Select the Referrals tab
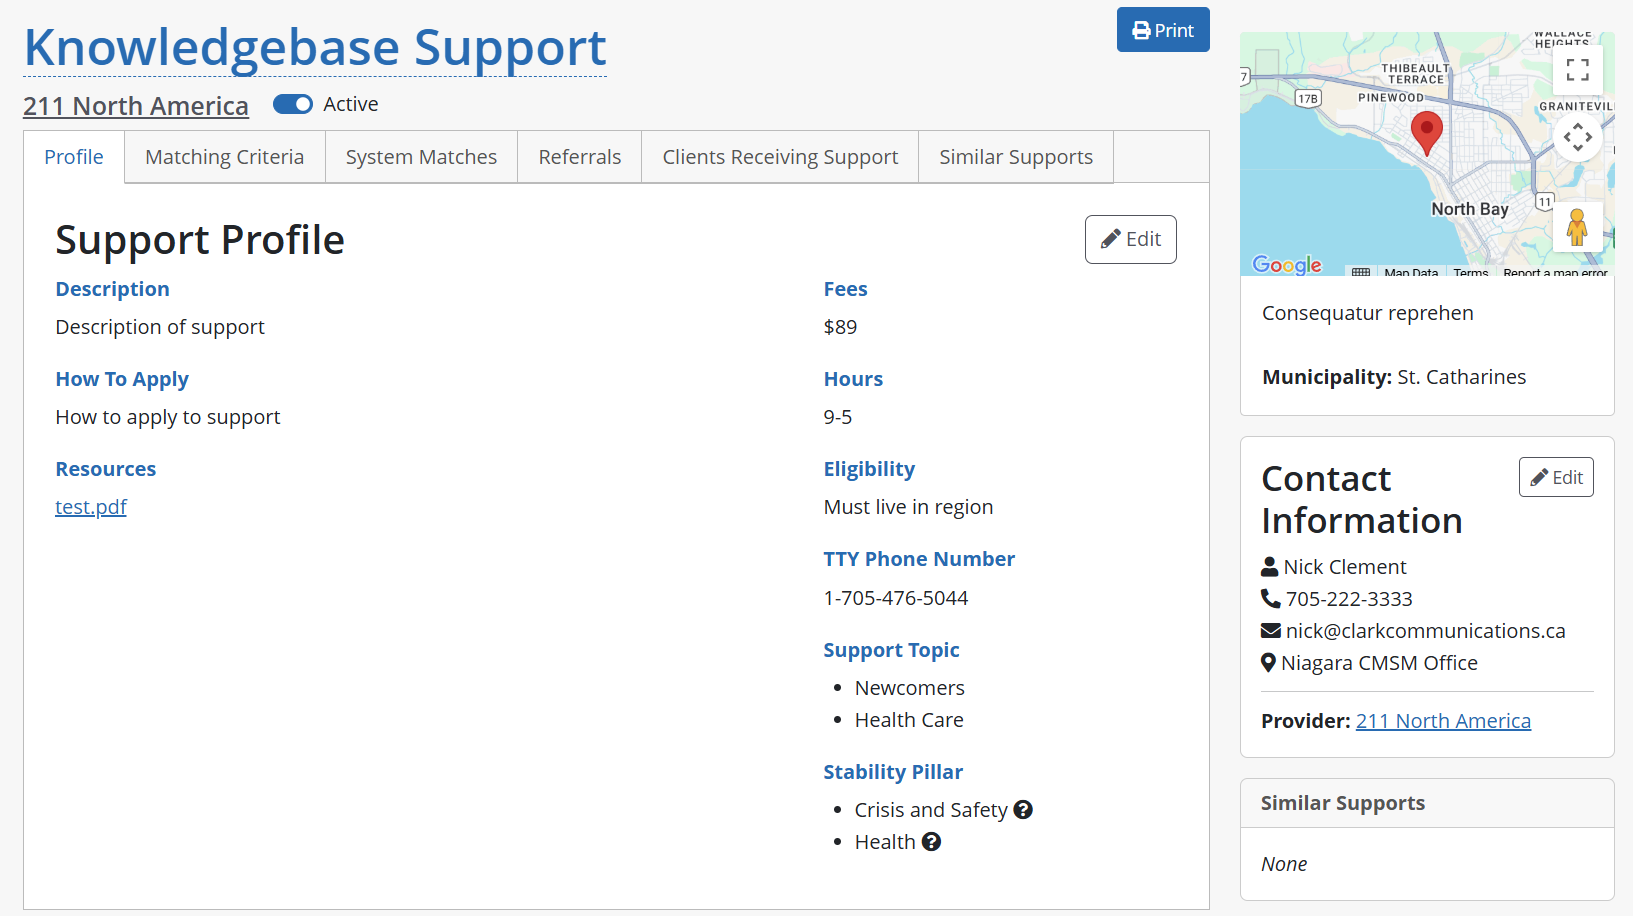The image size is (1633, 916). (579, 157)
